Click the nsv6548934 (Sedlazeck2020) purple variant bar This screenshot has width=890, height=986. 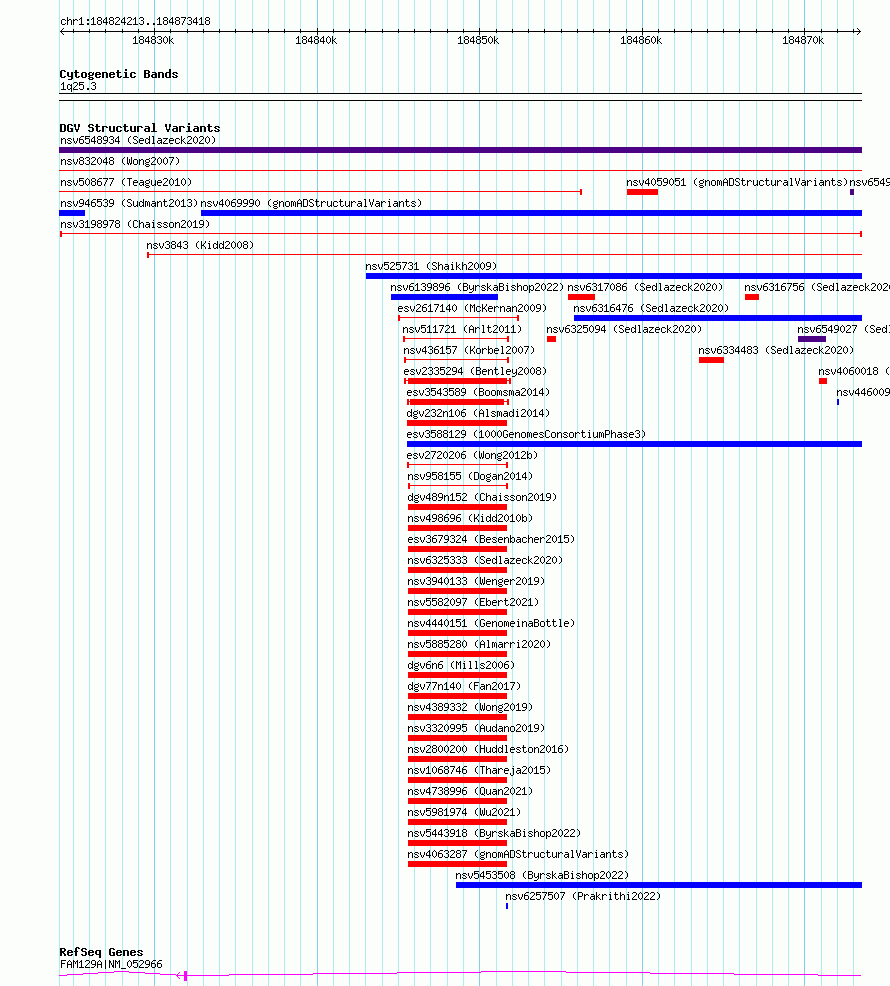click(460, 150)
